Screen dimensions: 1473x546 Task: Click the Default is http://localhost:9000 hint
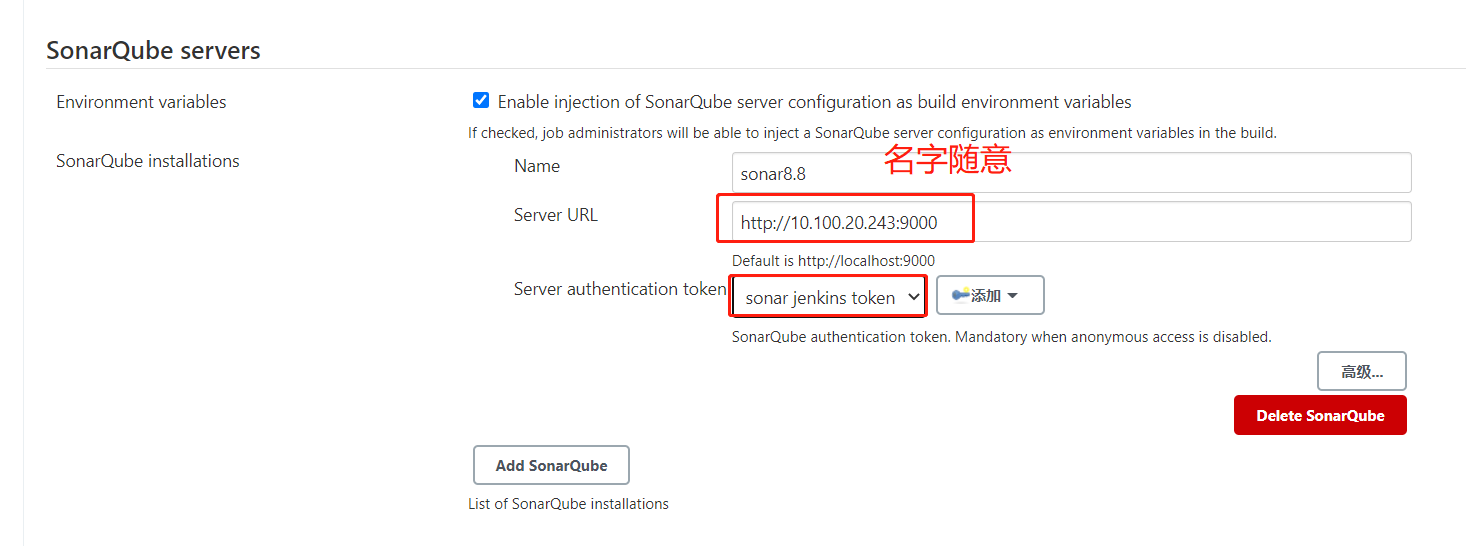[833, 261]
